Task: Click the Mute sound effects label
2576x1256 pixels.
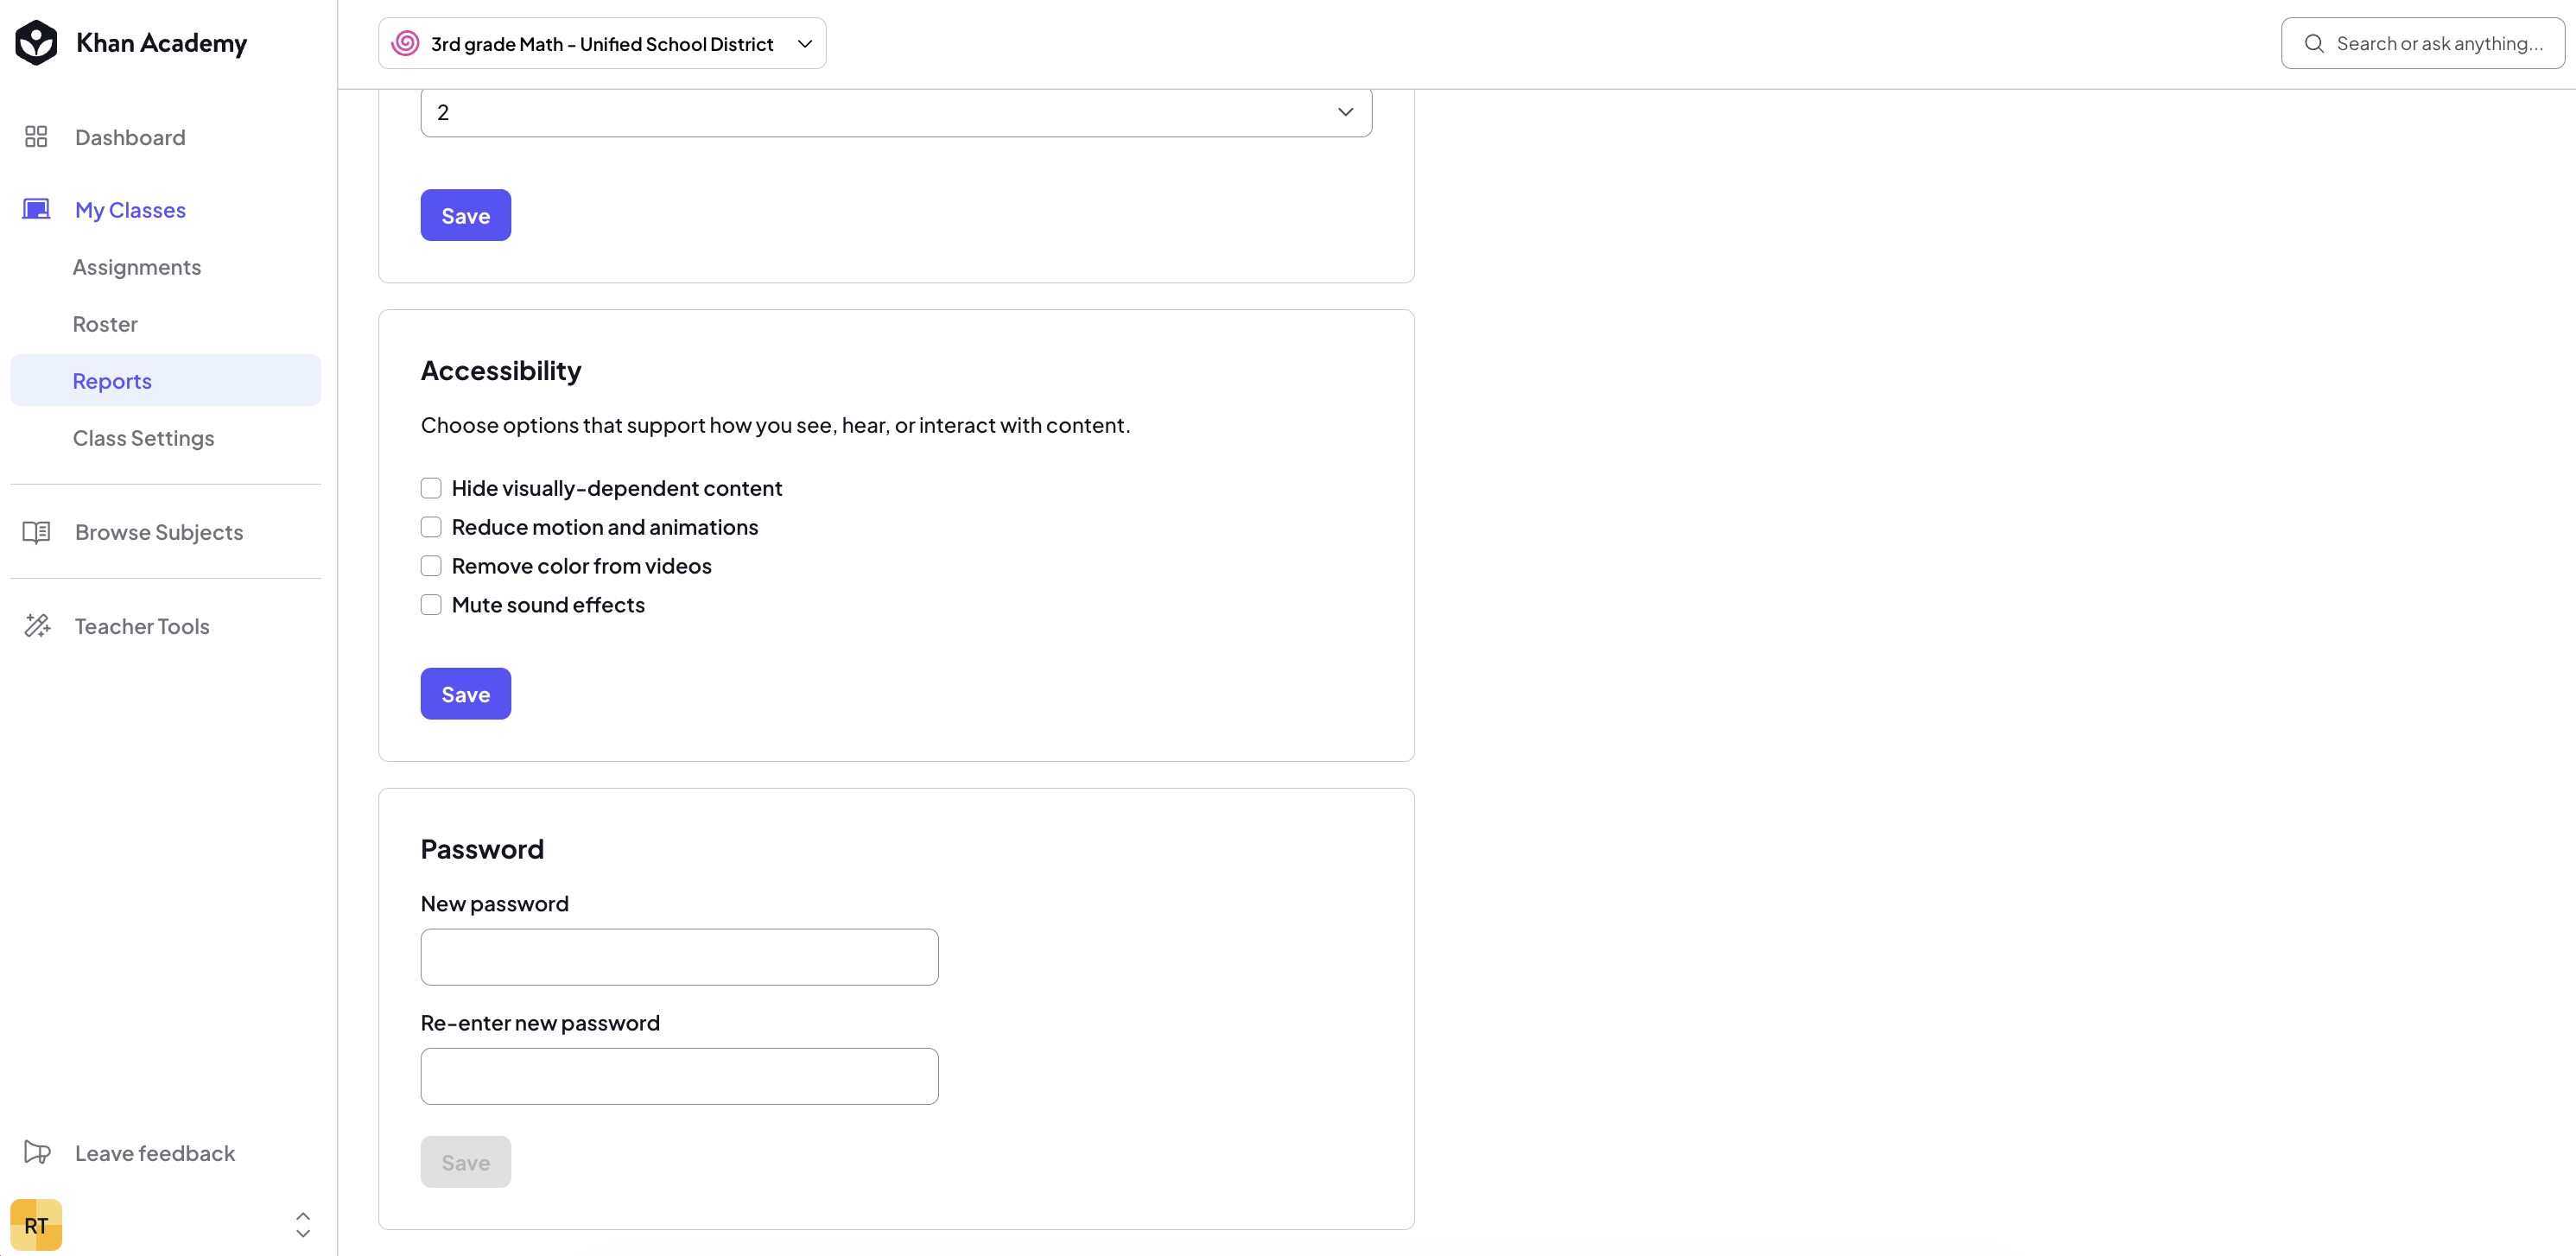Action: click(548, 605)
